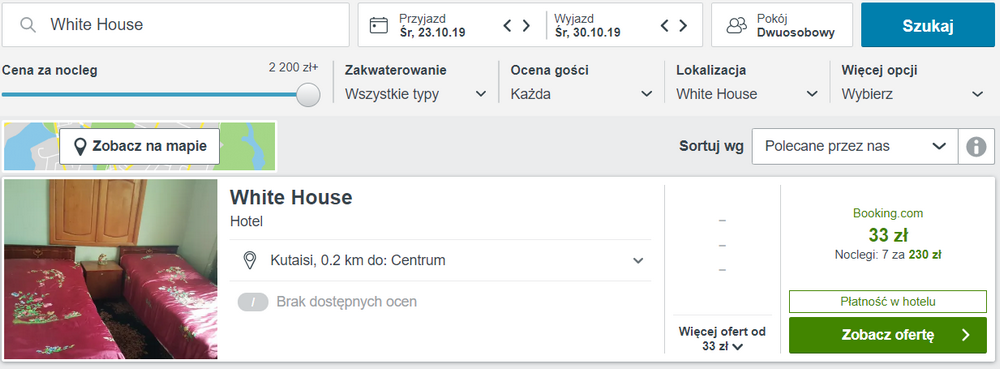Open the Zakwaterowanie type dropdown
The image size is (1000, 369).
click(416, 94)
